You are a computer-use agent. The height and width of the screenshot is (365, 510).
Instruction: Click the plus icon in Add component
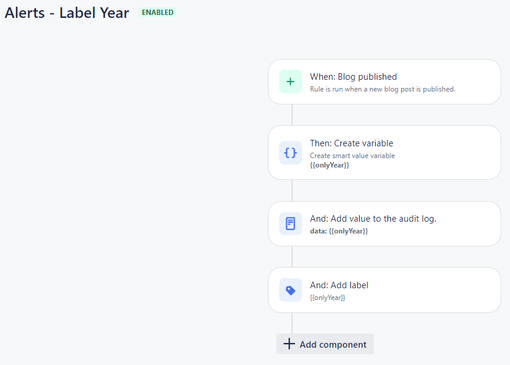pos(289,344)
